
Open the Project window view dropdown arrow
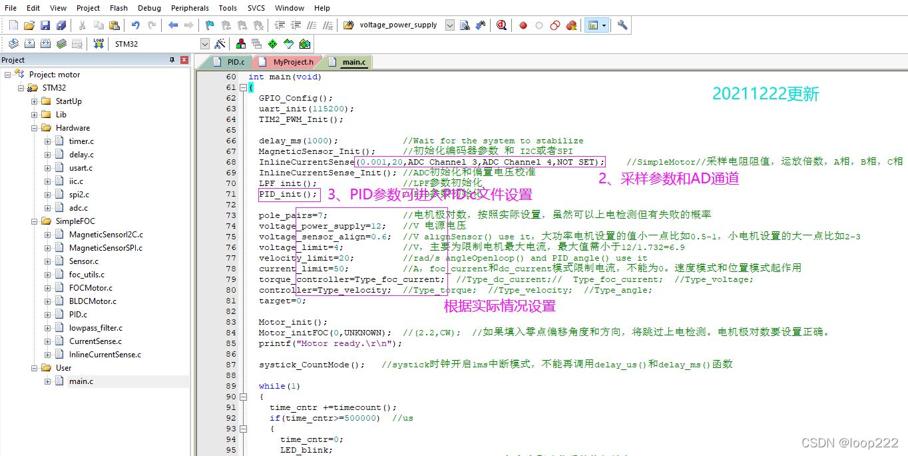[x=604, y=25]
